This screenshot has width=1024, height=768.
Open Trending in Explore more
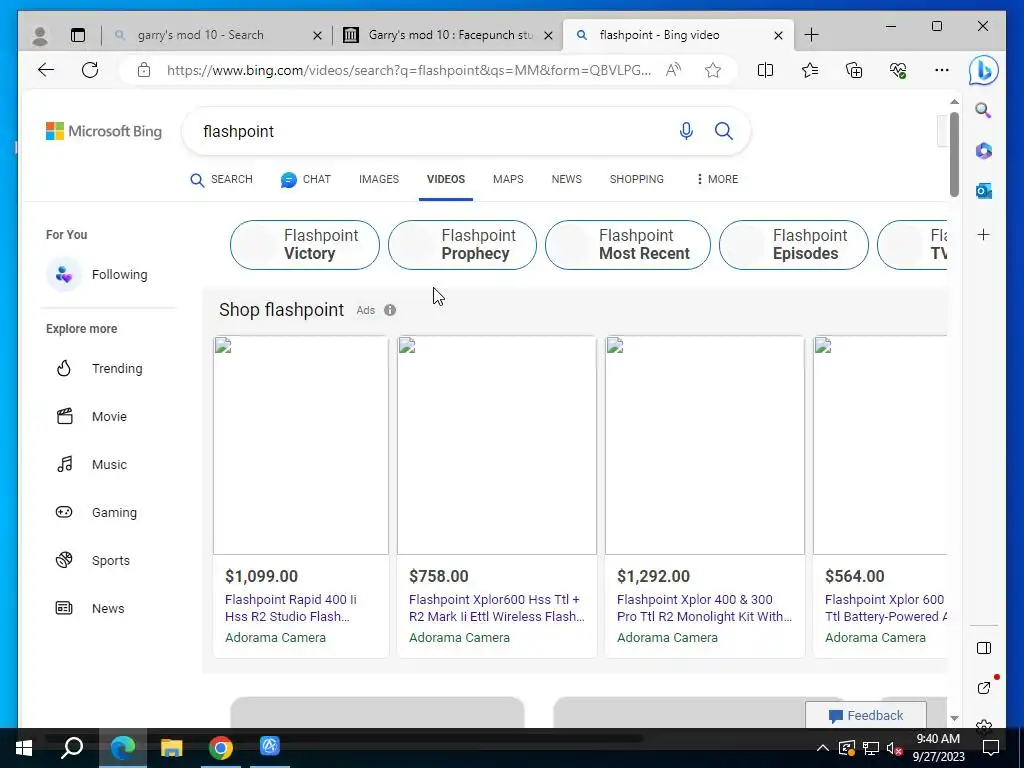99,368
